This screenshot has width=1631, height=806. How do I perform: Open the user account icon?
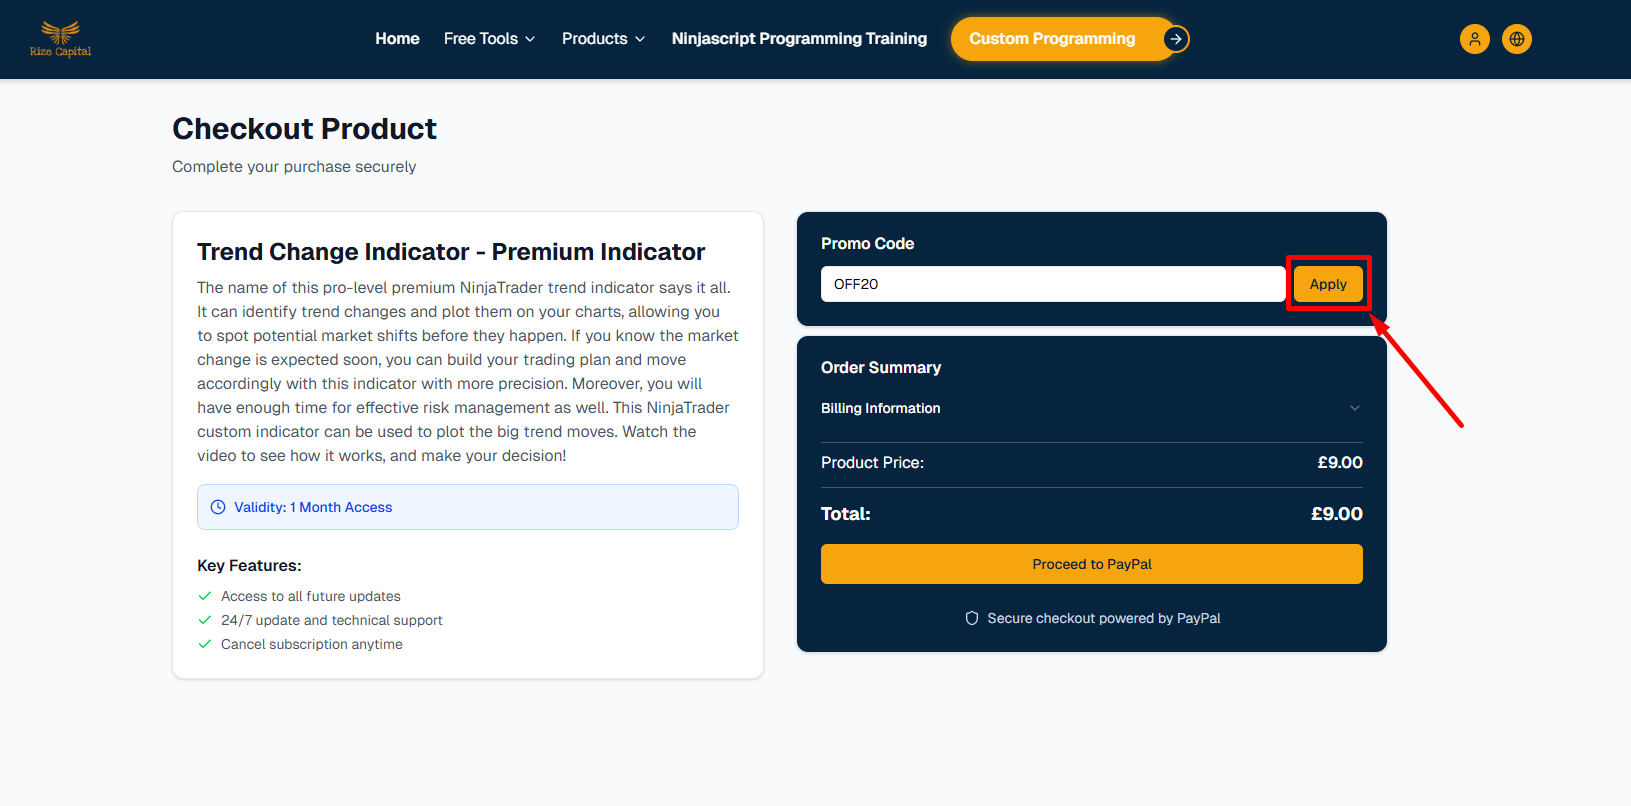[x=1474, y=39]
